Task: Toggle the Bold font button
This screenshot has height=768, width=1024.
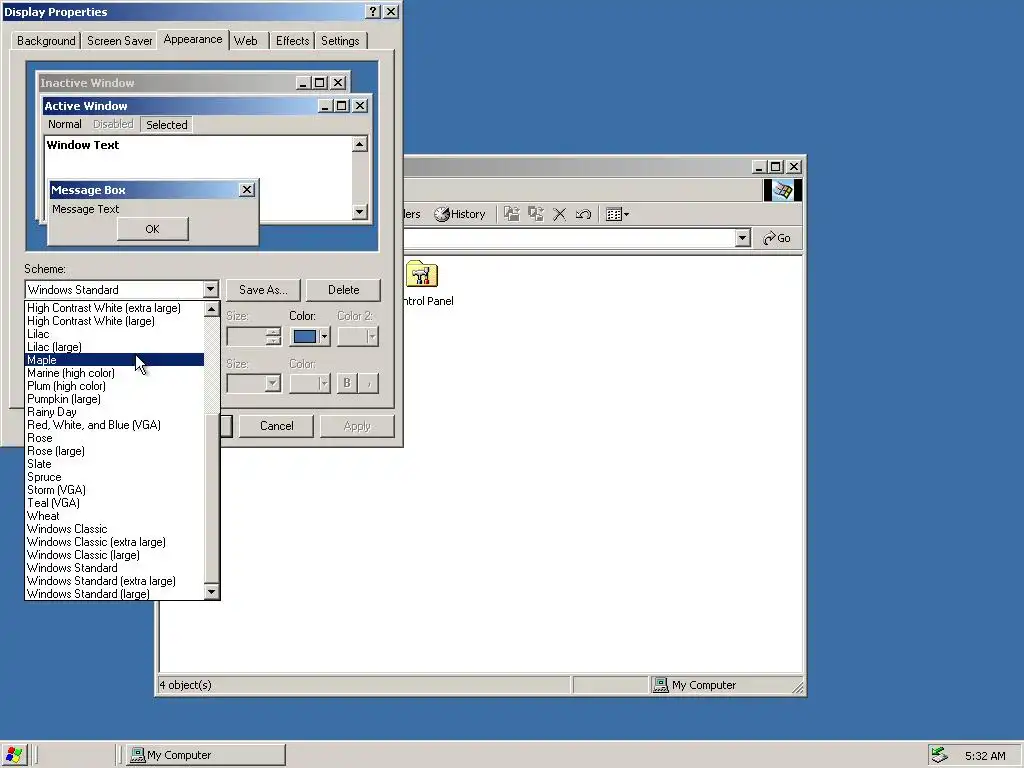Action: [347, 383]
